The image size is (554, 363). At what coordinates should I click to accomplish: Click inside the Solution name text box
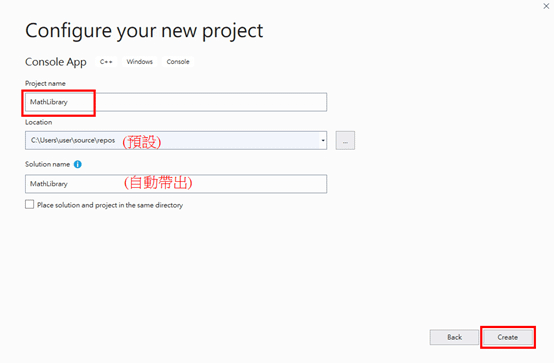(176, 184)
